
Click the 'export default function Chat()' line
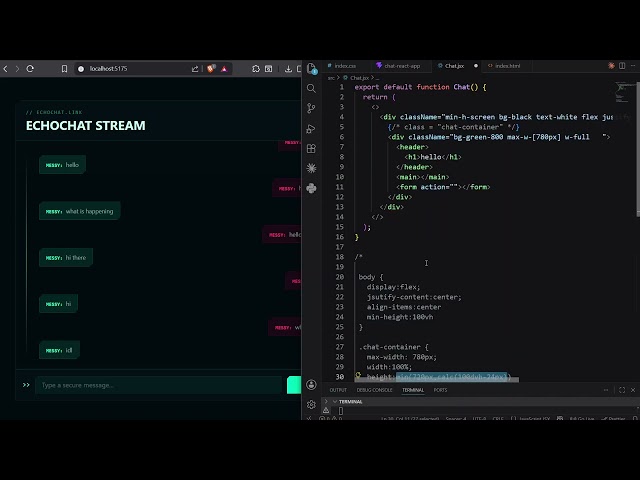click(420, 87)
